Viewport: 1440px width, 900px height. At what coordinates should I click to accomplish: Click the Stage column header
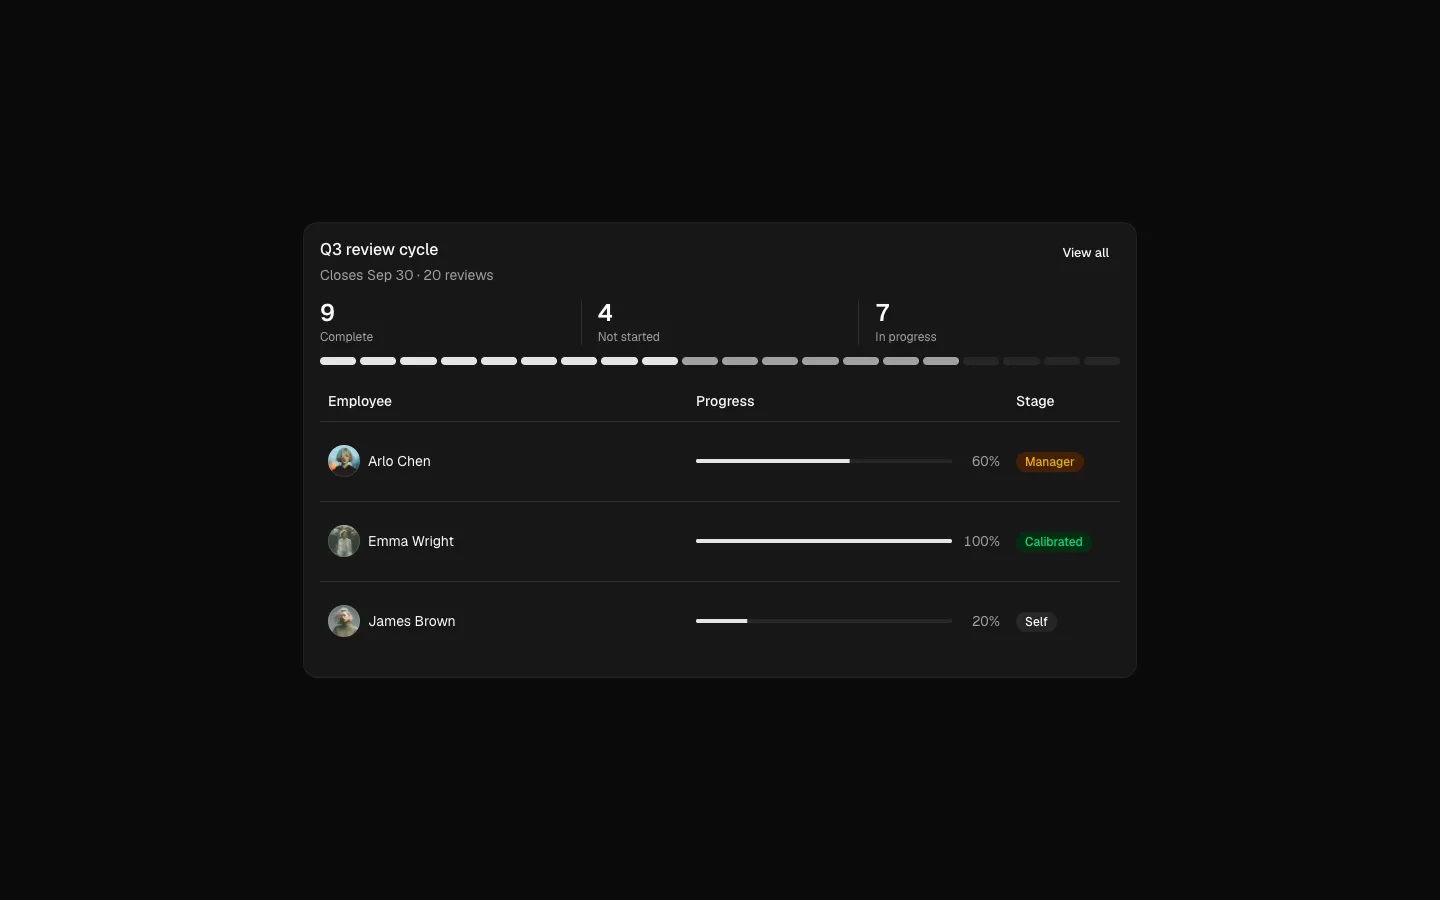(x=1035, y=401)
